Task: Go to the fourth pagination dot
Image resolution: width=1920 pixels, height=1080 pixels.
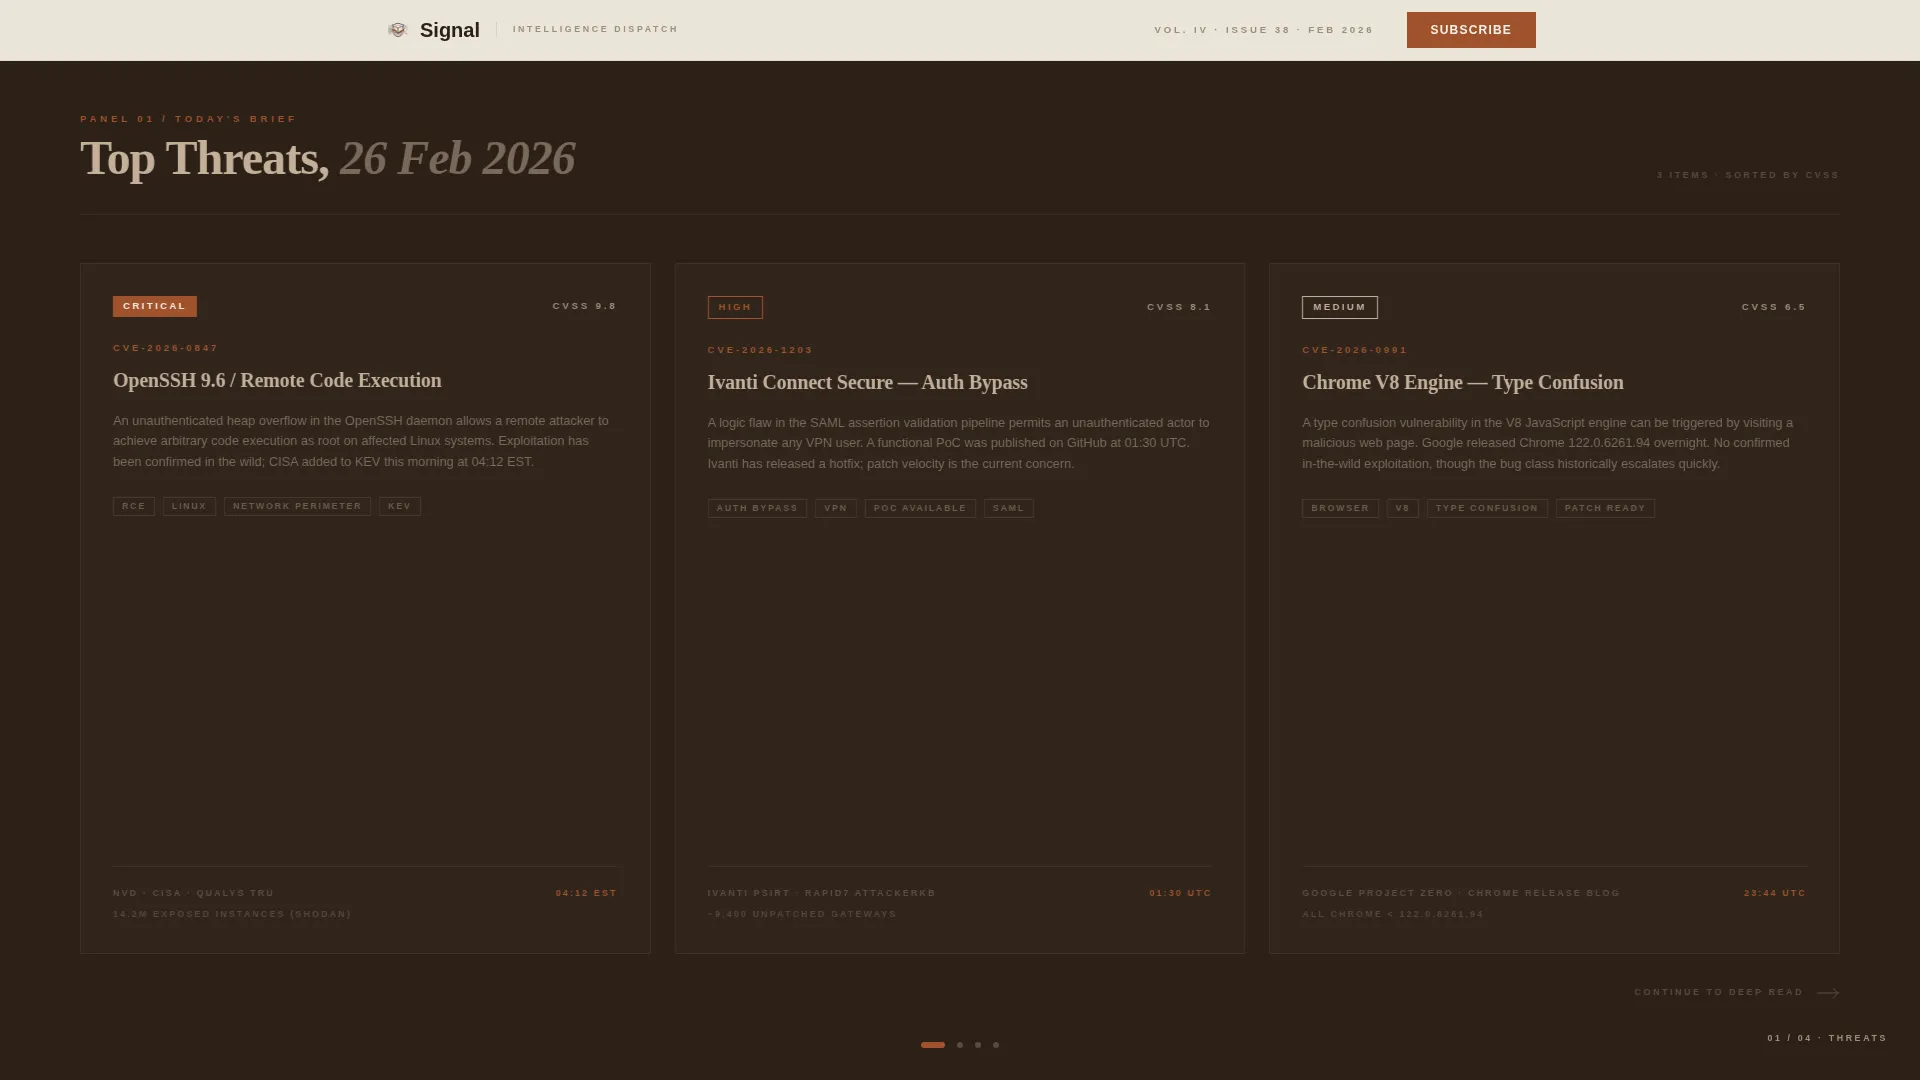Action: [x=996, y=1045]
